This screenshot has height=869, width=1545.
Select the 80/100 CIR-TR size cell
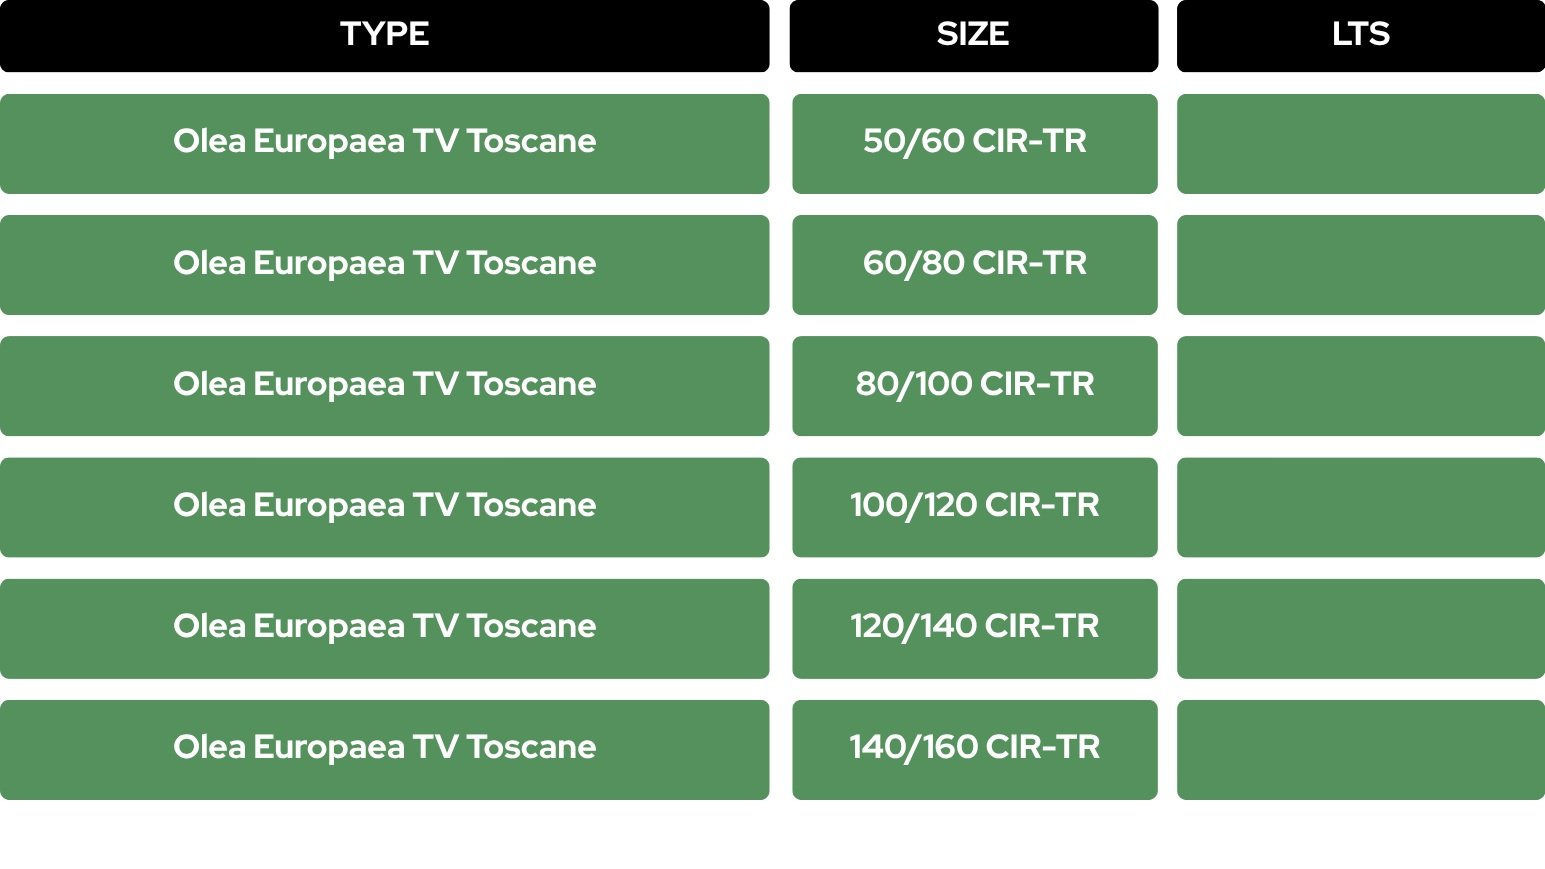click(x=975, y=386)
